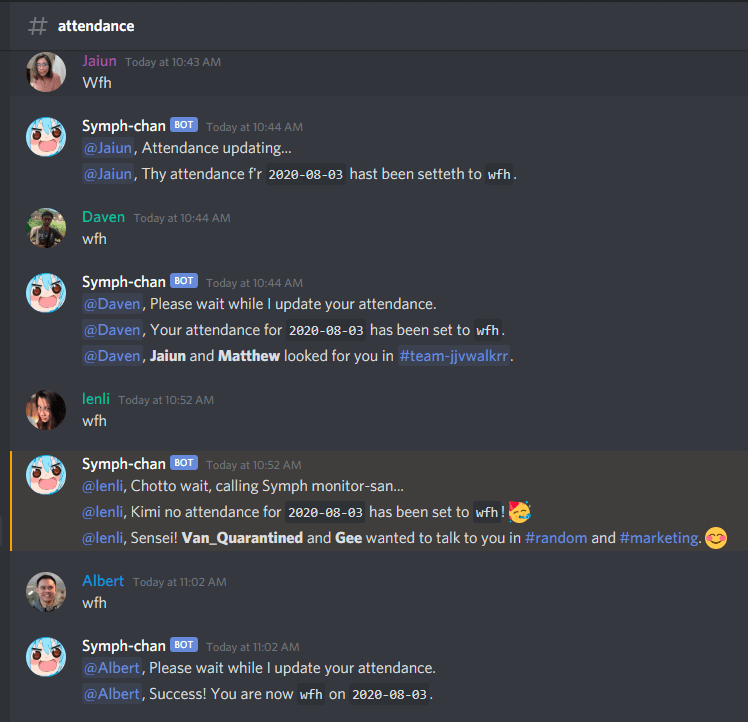The image size is (748, 722).
Task: Click the @Ienli mention before 'Chotto wait'
Action: [103, 486]
